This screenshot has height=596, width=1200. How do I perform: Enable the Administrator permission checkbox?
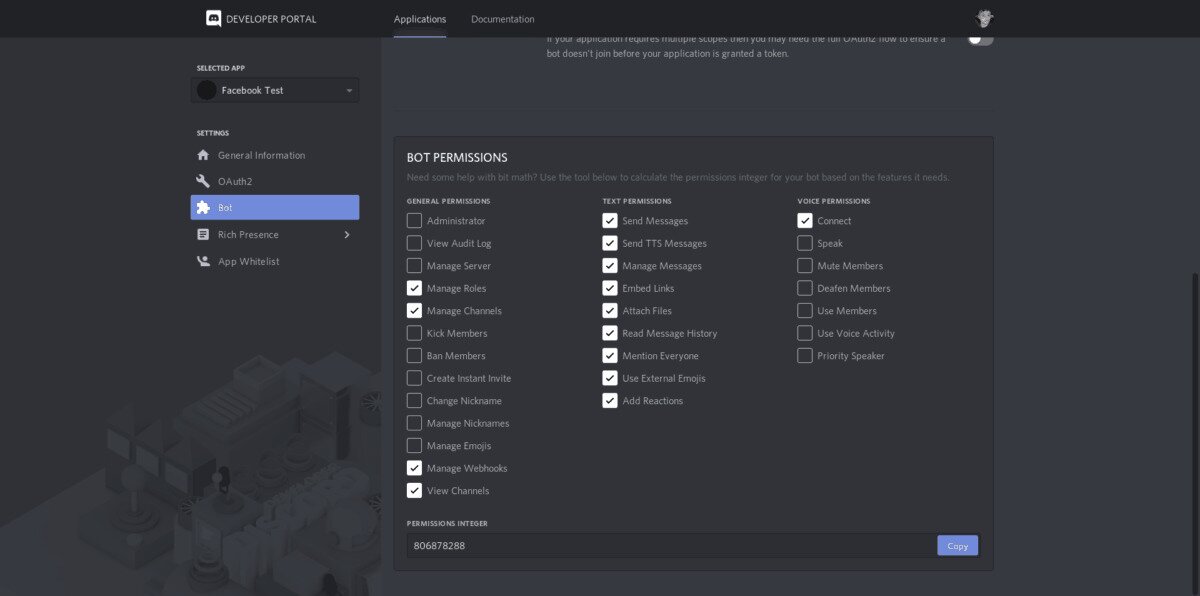click(414, 221)
